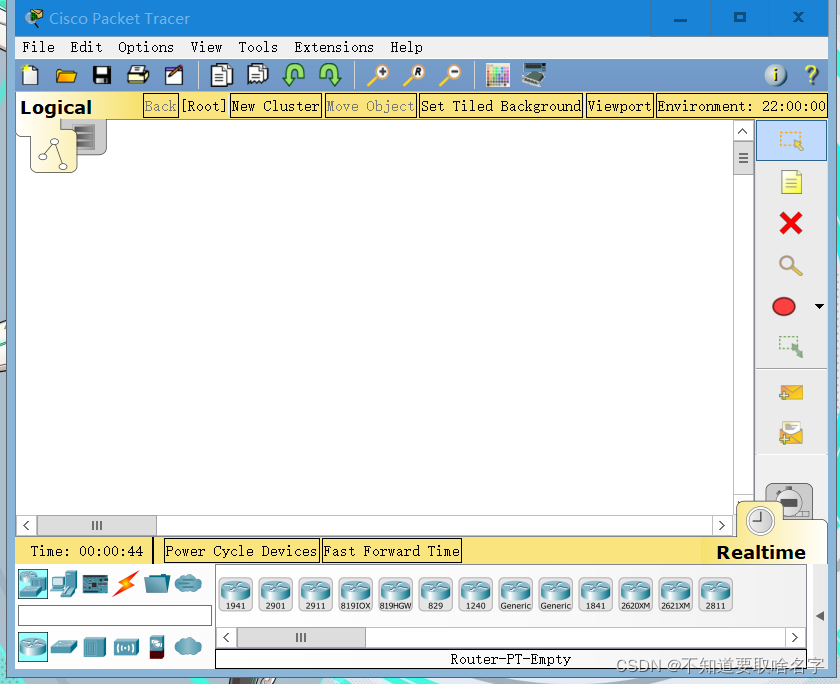This screenshot has width=840, height=684.
Task: Reset zoom with the R magnifier
Action: tap(414, 75)
